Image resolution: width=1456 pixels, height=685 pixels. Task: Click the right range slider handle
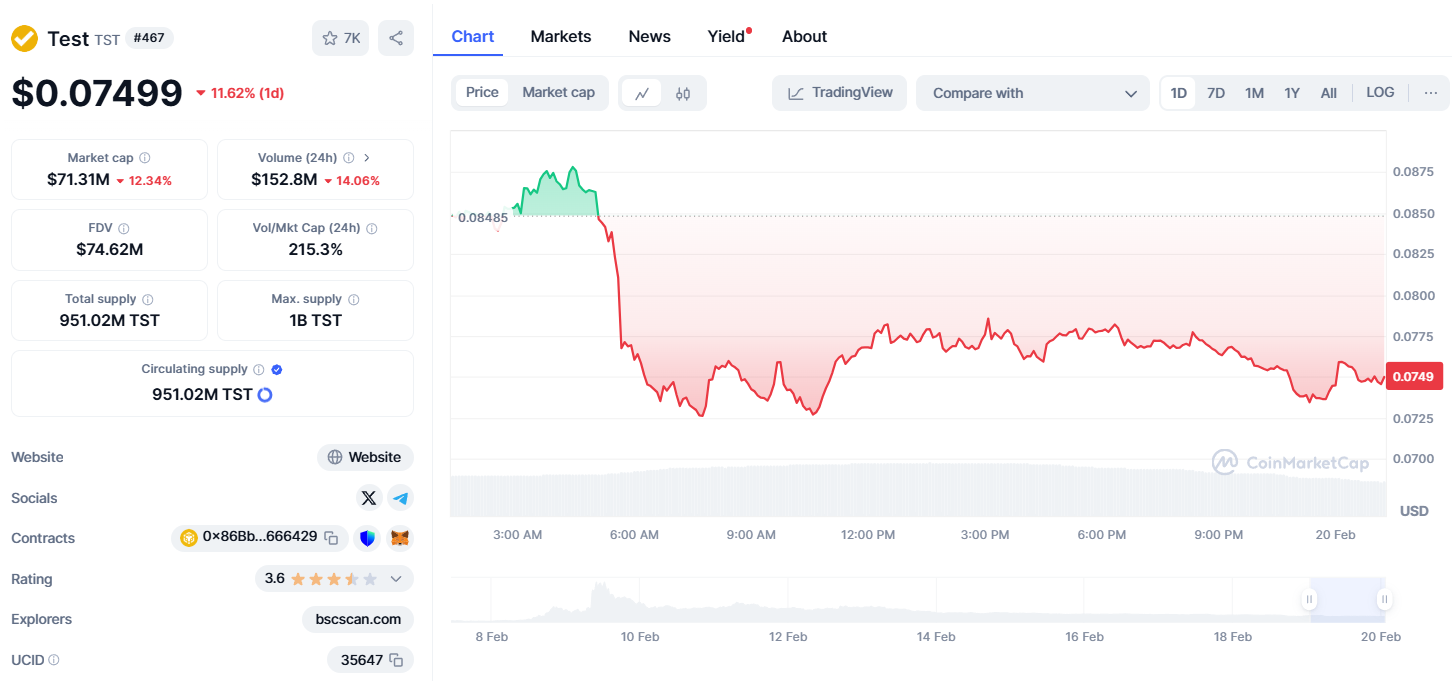point(1384,600)
